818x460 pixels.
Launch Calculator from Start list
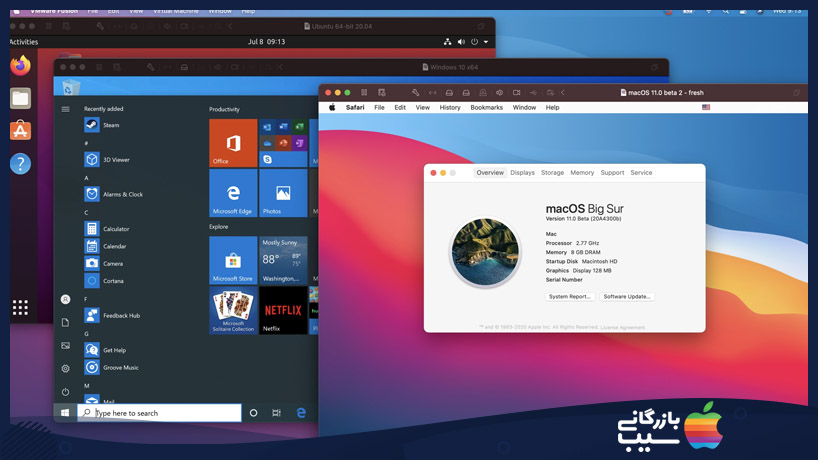107,228
